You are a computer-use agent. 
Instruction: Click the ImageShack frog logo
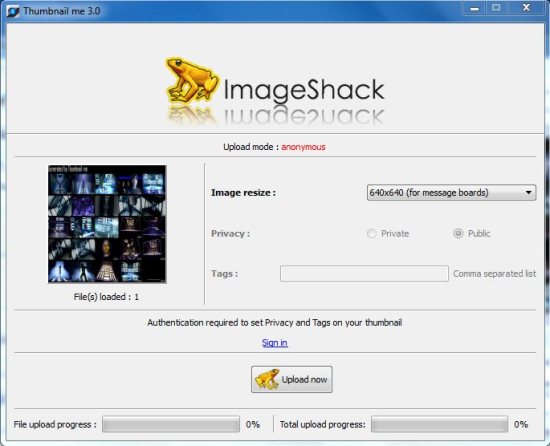[192, 80]
